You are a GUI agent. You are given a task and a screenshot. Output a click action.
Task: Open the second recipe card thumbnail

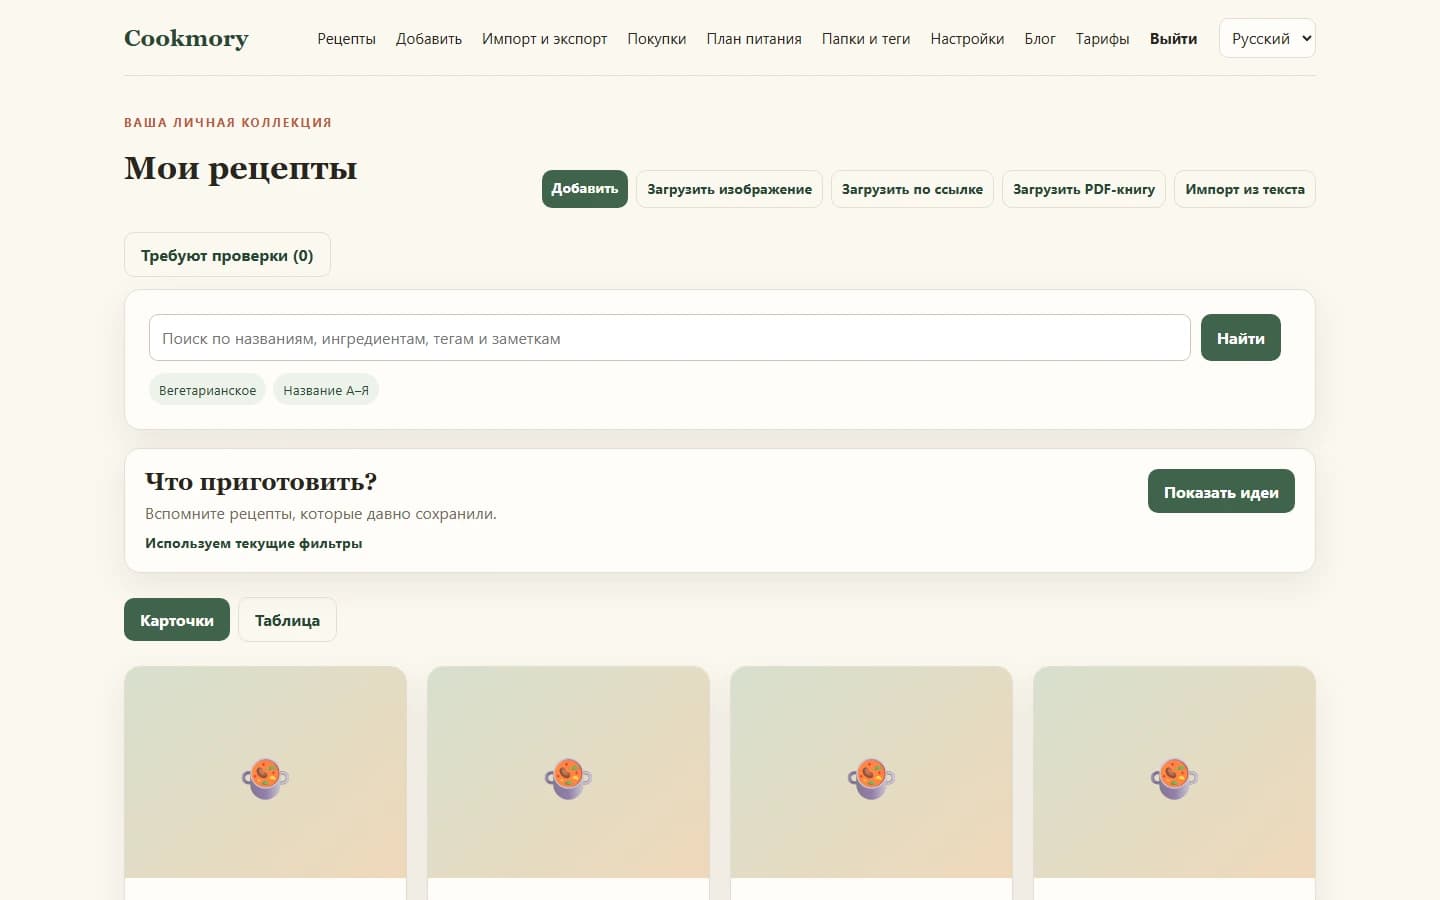point(568,772)
